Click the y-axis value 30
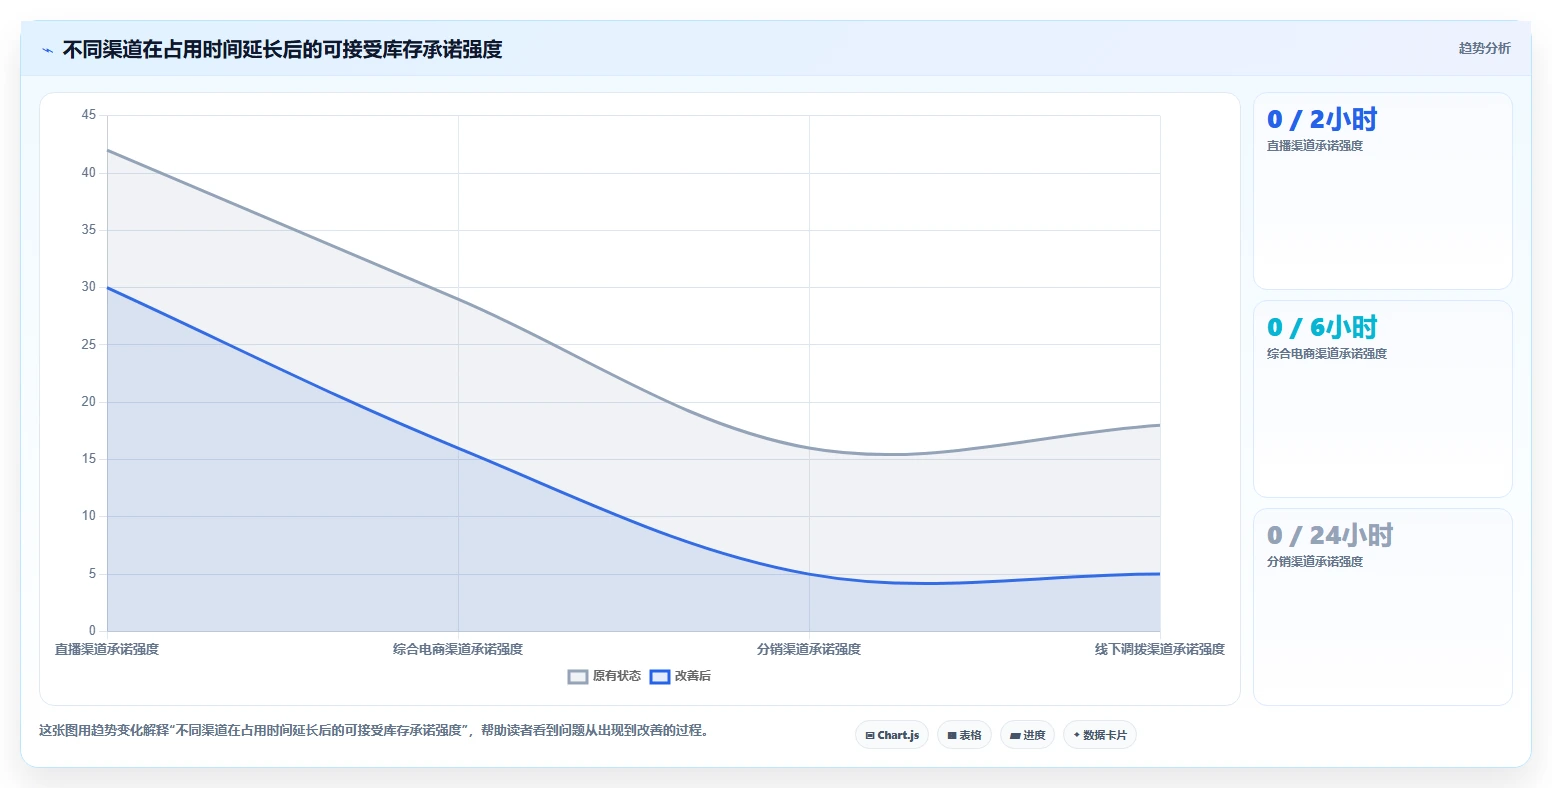 point(89,287)
